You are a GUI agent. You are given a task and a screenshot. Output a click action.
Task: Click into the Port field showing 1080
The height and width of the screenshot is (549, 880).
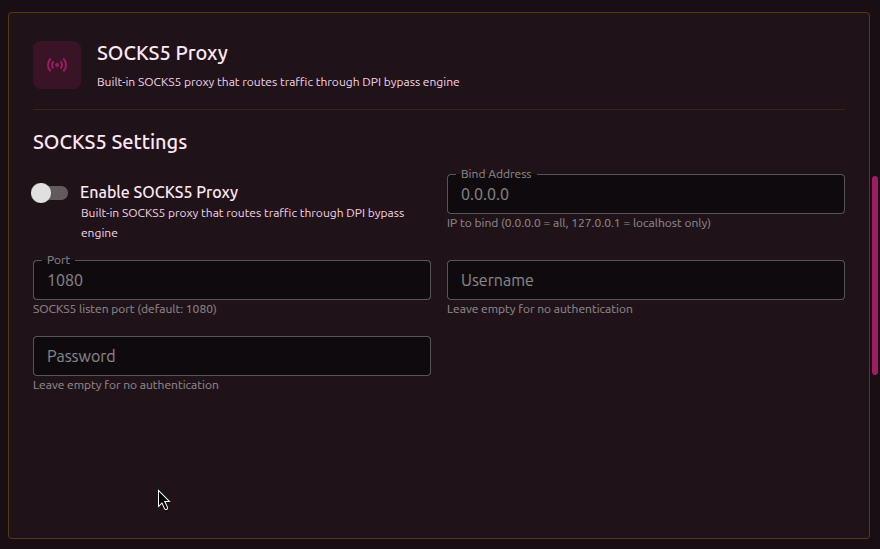(232, 281)
